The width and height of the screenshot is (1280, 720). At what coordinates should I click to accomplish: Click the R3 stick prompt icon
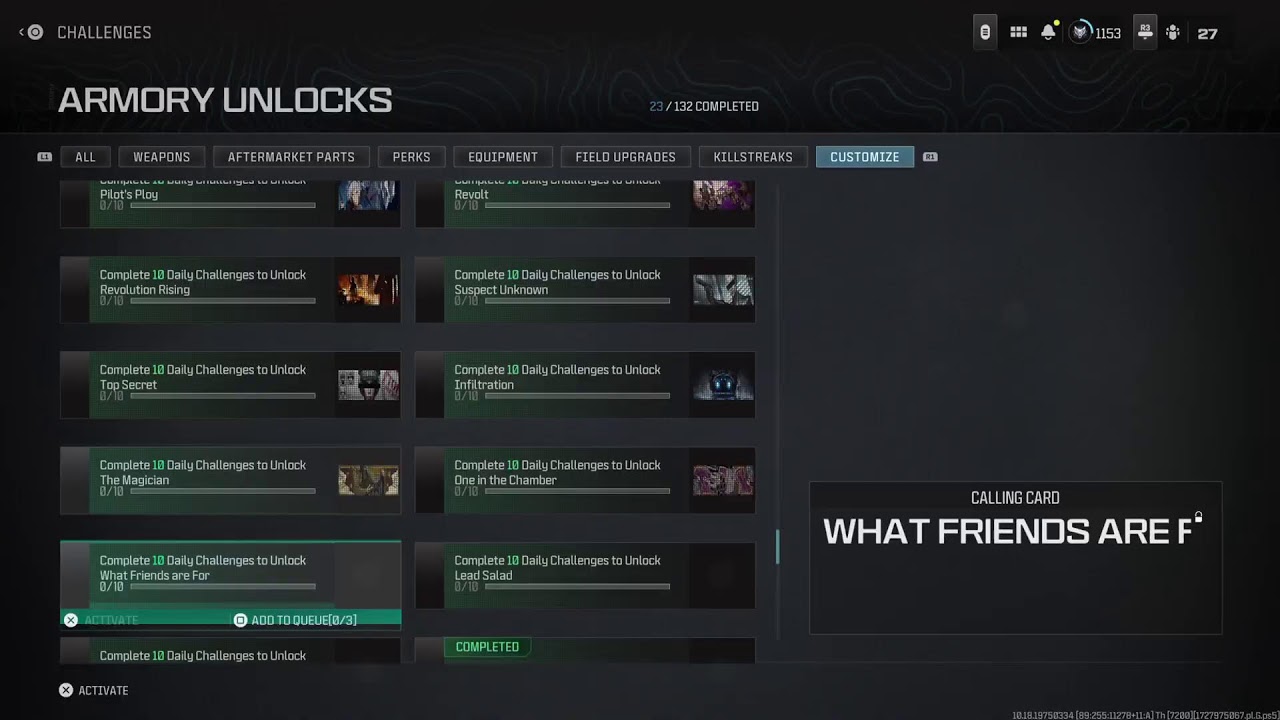[1145, 32]
